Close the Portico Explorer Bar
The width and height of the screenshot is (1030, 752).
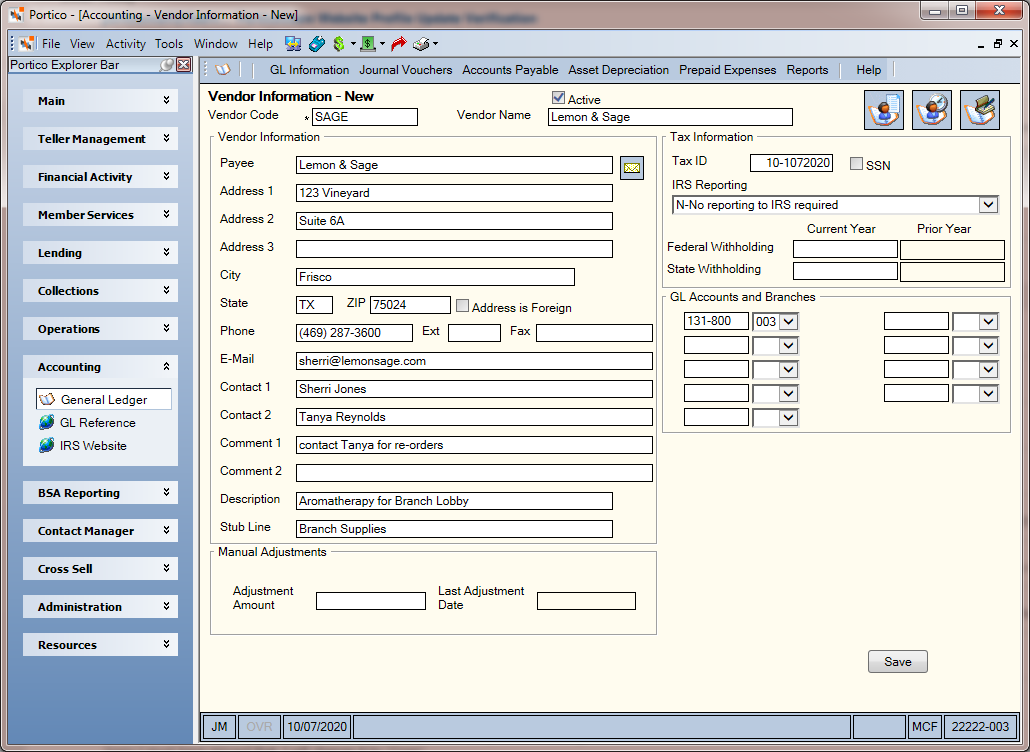[x=184, y=64]
